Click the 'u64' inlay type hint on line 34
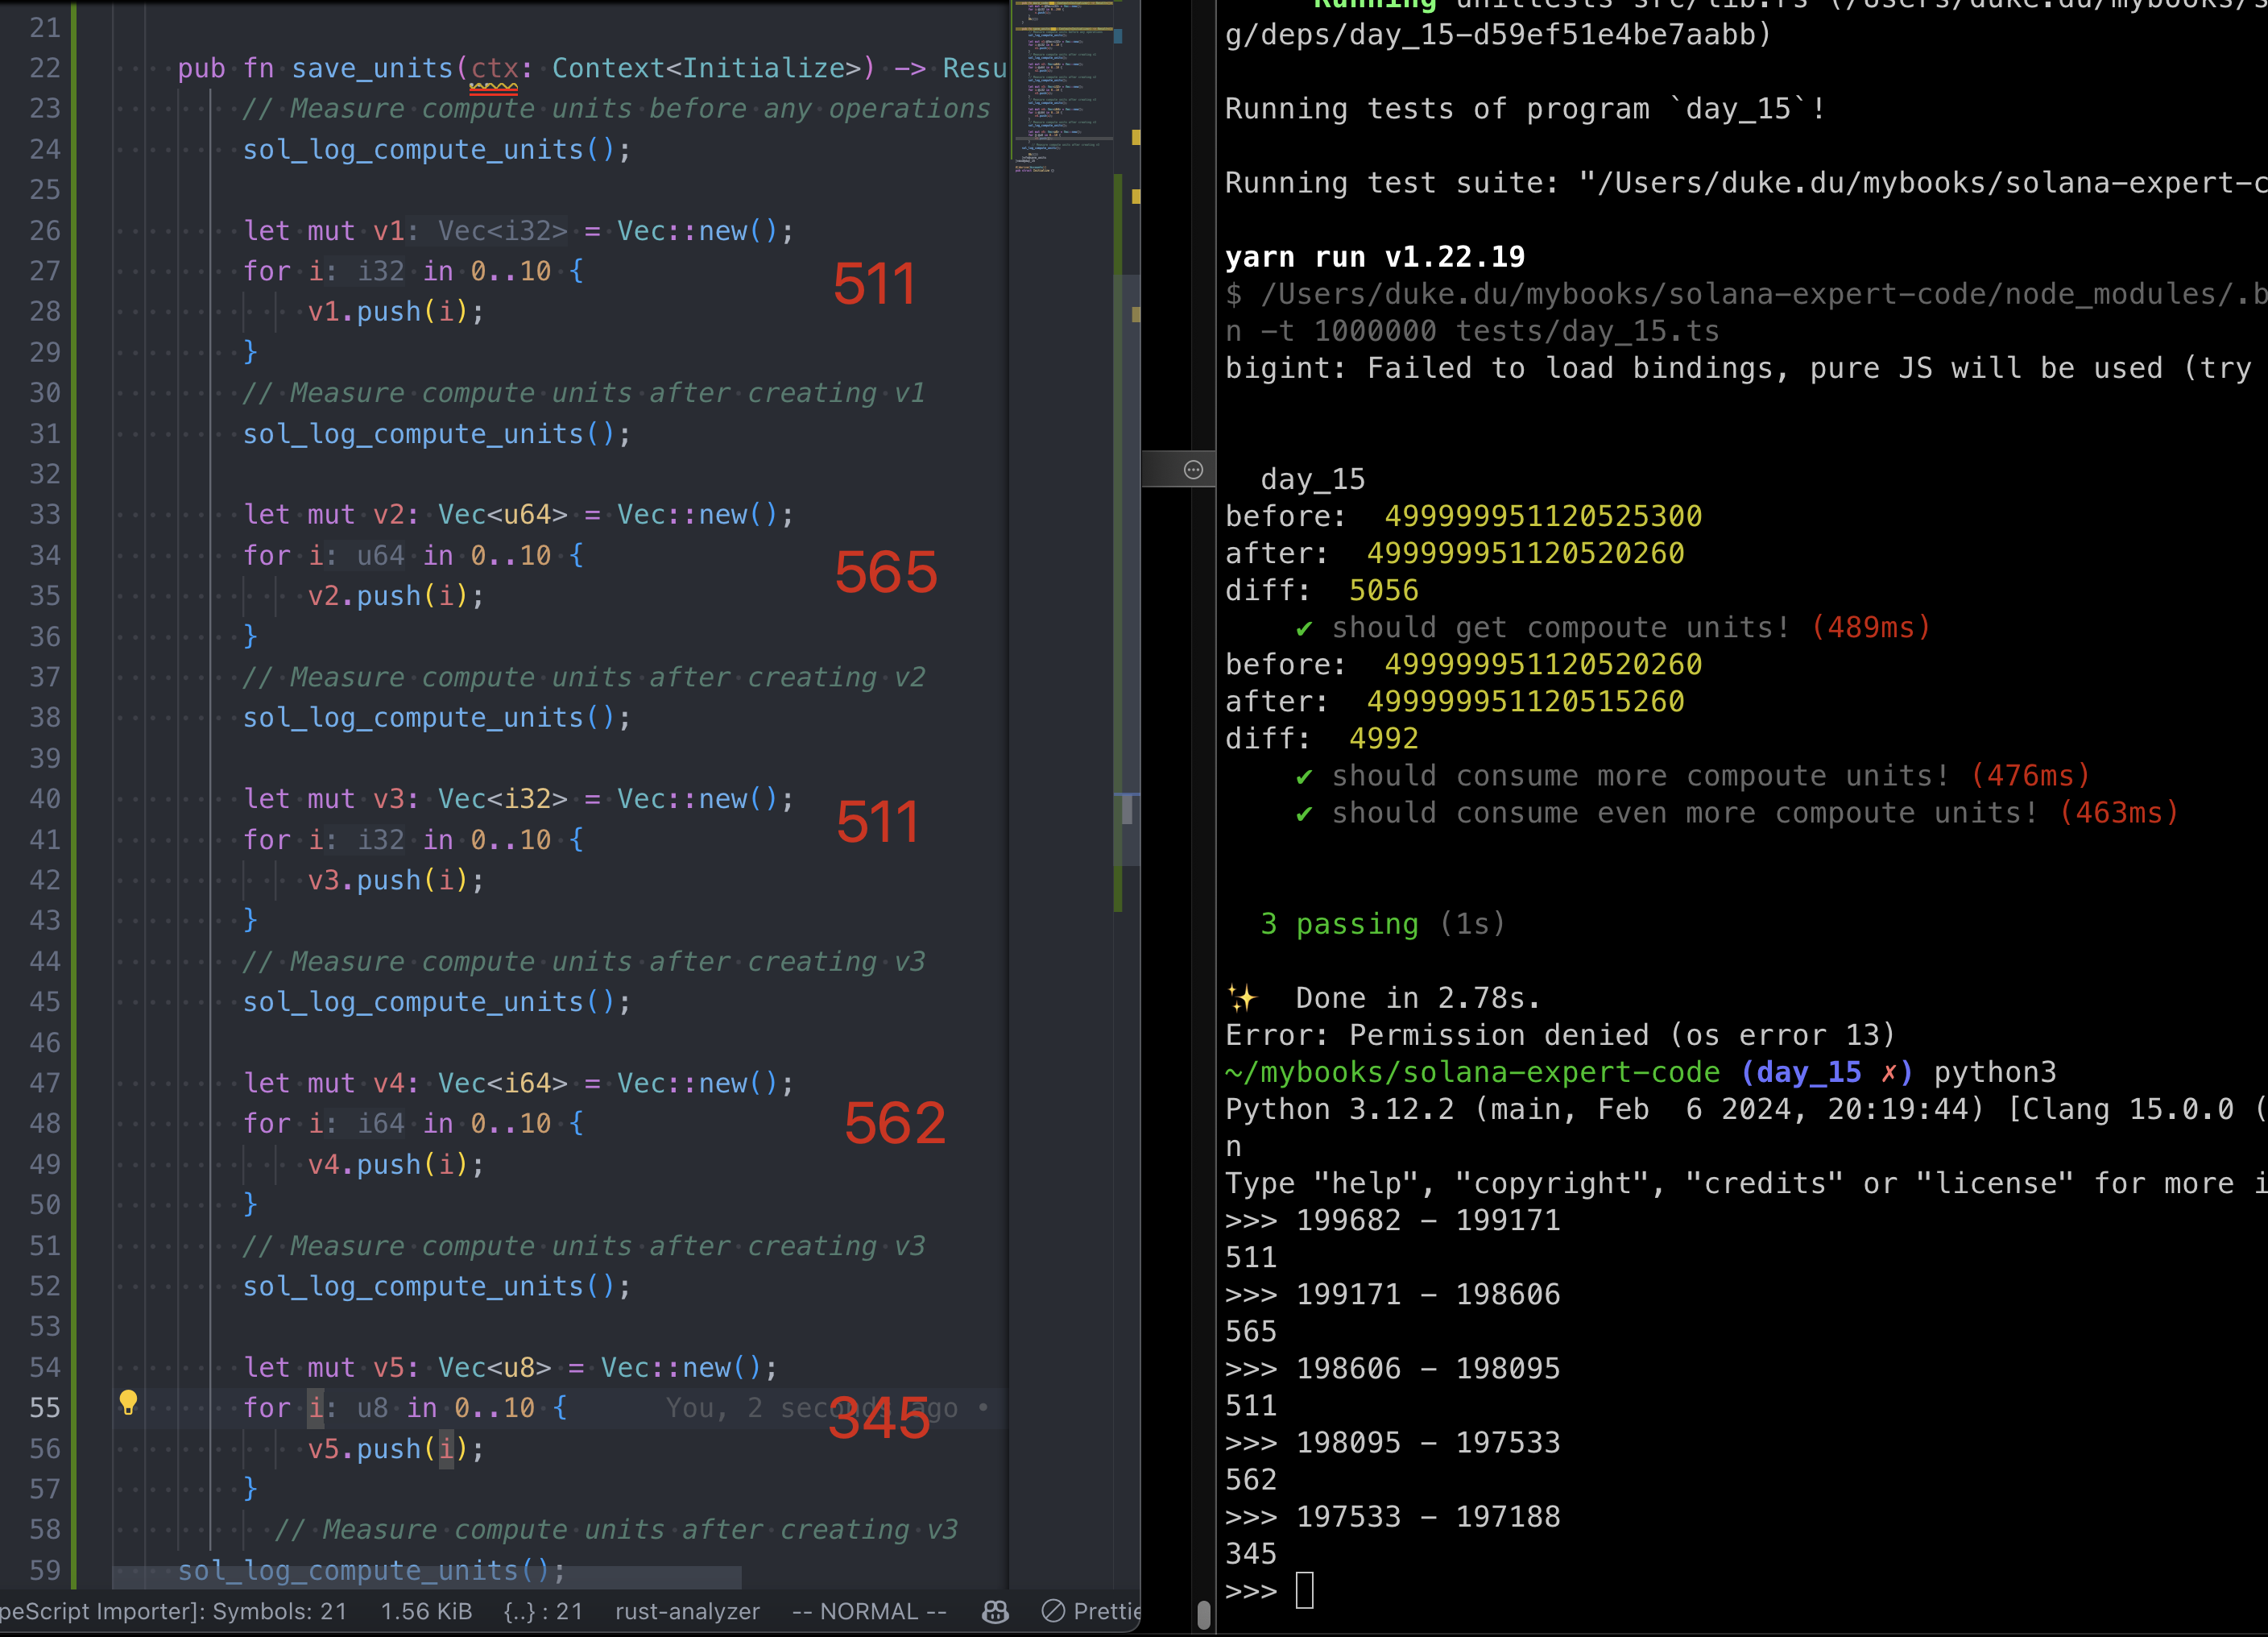The height and width of the screenshot is (1637, 2268). click(x=380, y=555)
